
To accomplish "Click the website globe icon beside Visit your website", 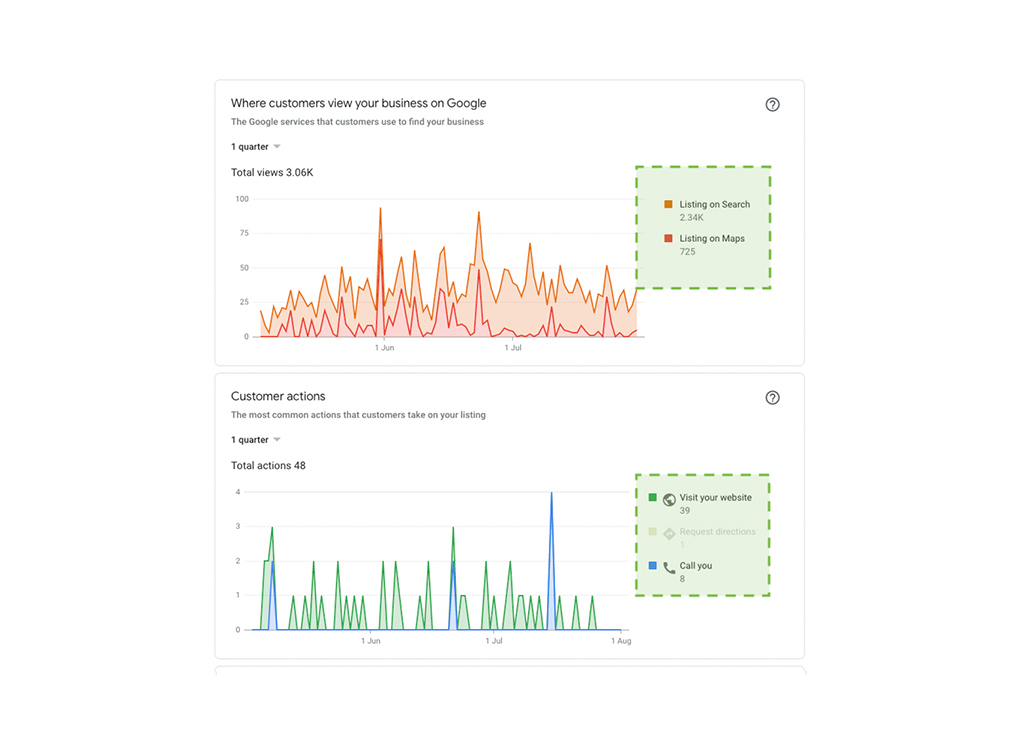I will pos(669,497).
